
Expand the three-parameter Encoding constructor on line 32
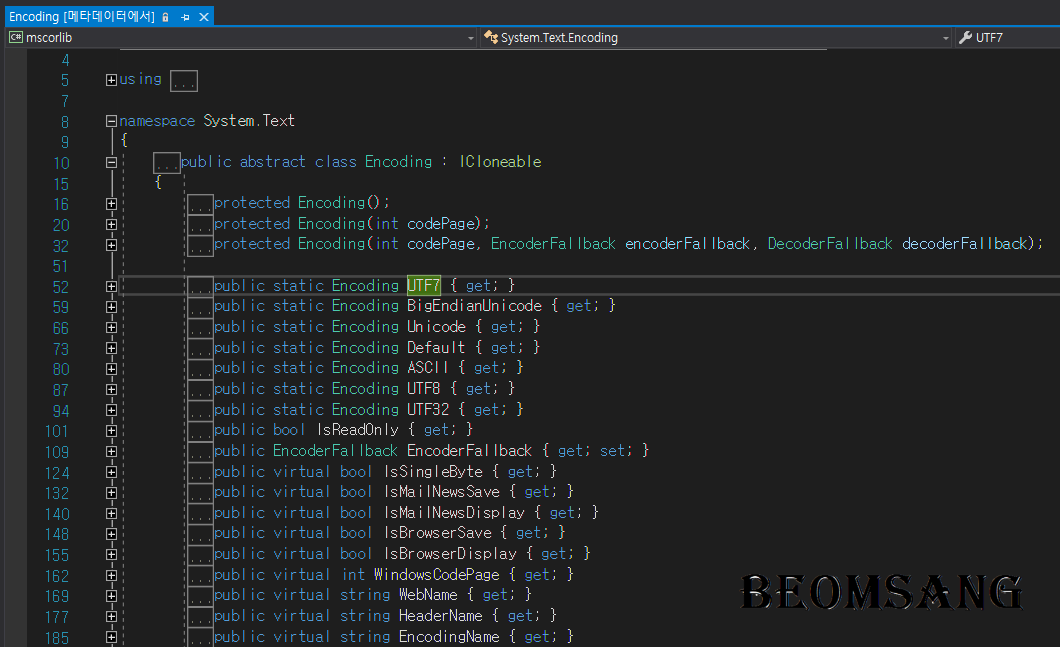tap(112, 245)
